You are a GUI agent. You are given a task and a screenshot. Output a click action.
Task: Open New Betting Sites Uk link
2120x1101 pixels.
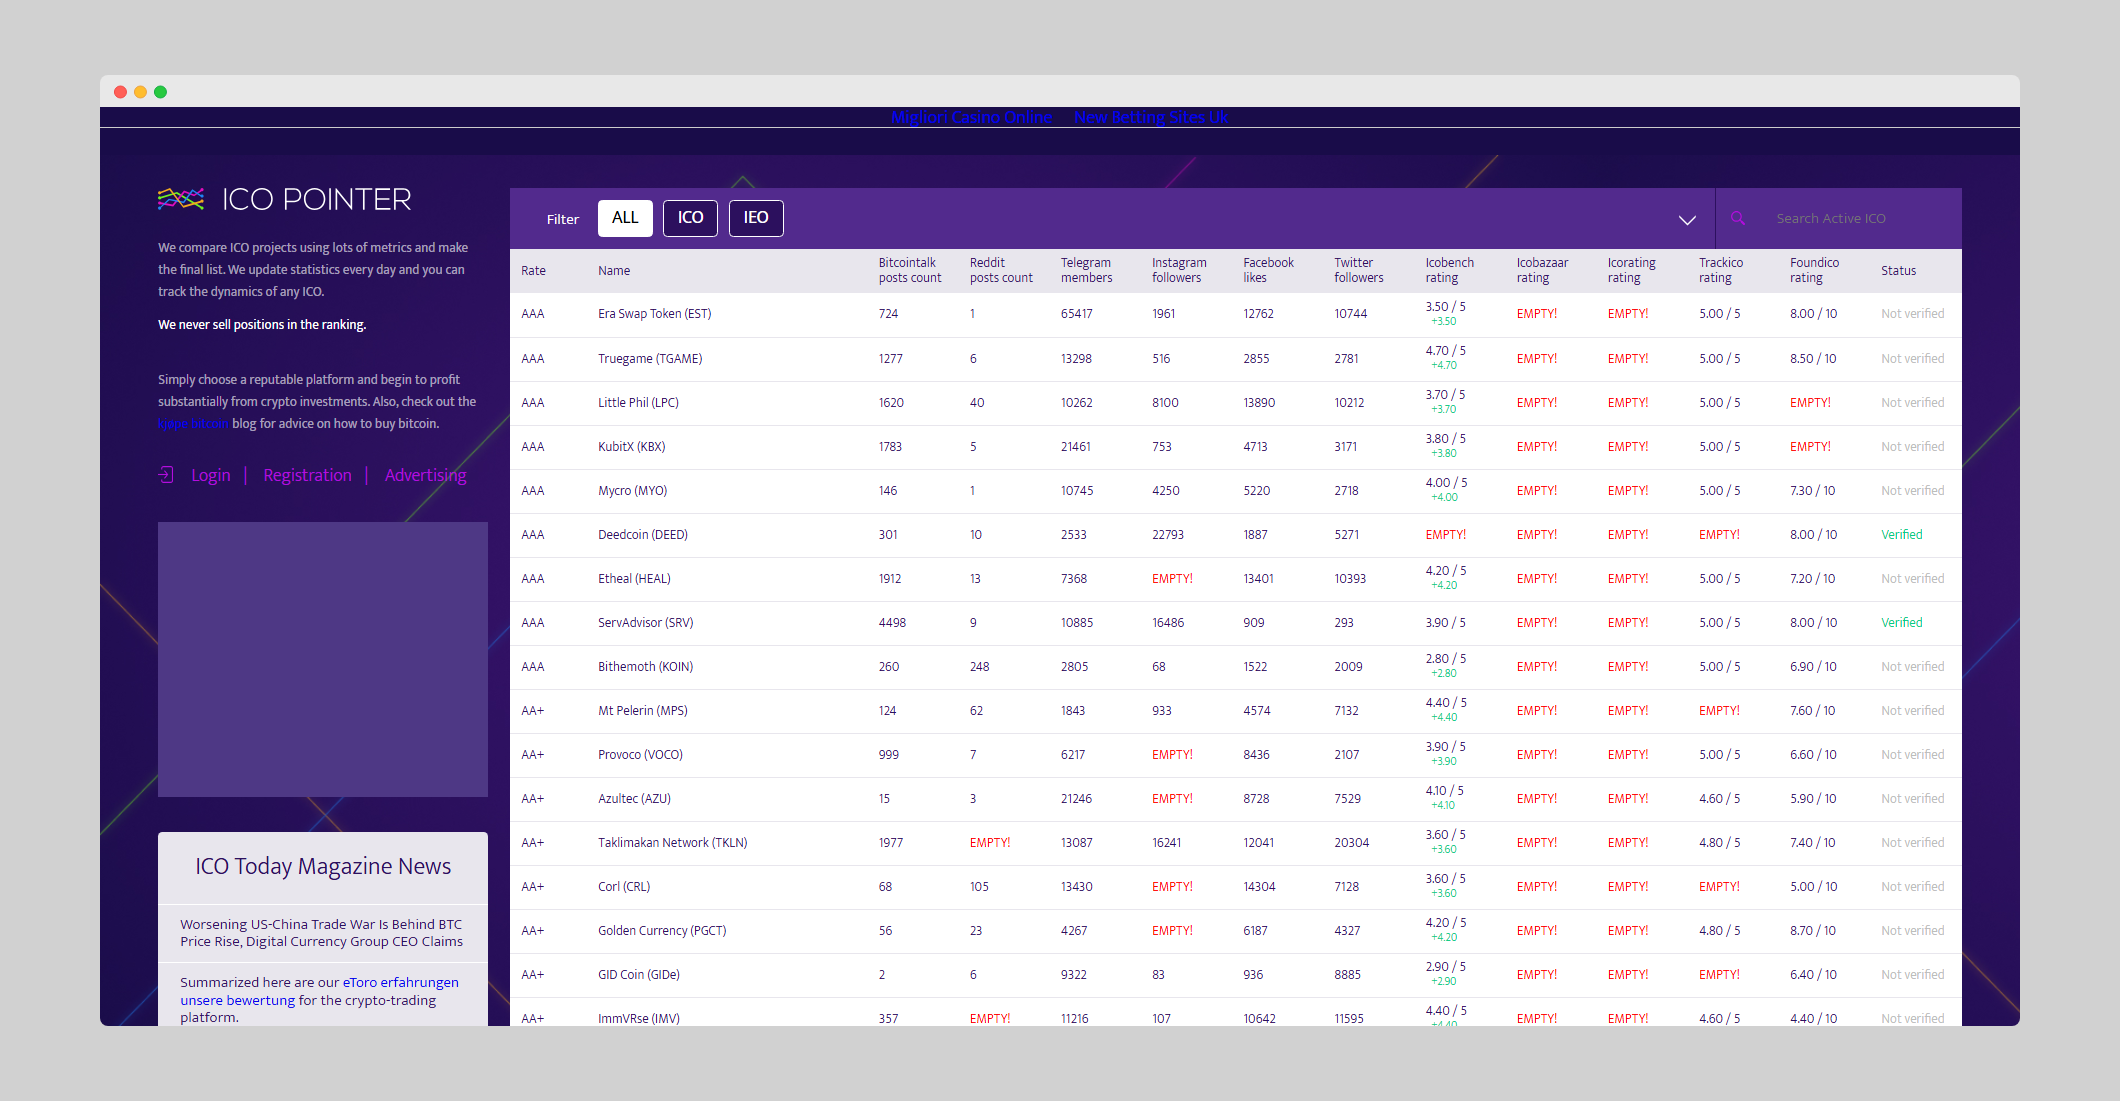coord(1151,117)
